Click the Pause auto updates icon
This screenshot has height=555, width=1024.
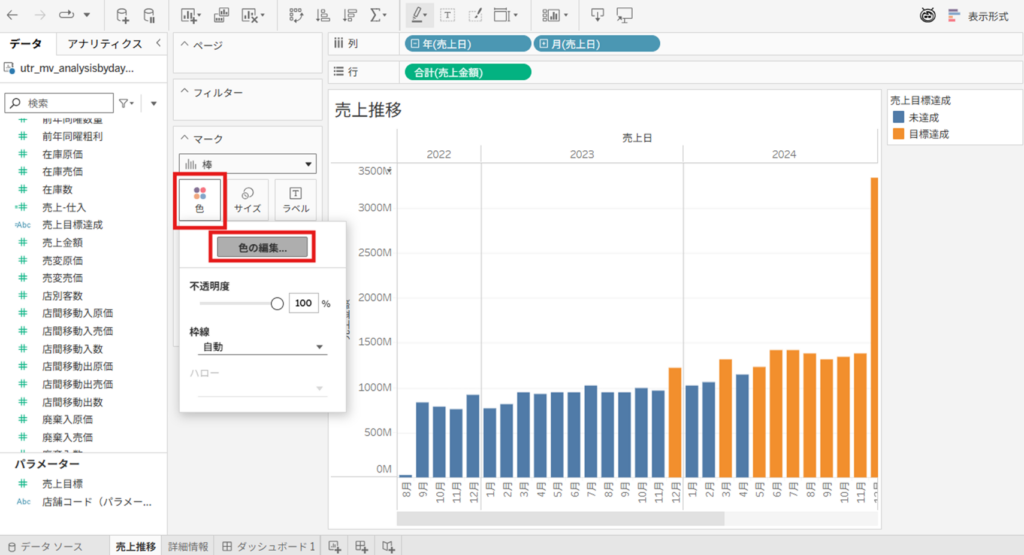tap(150, 15)
